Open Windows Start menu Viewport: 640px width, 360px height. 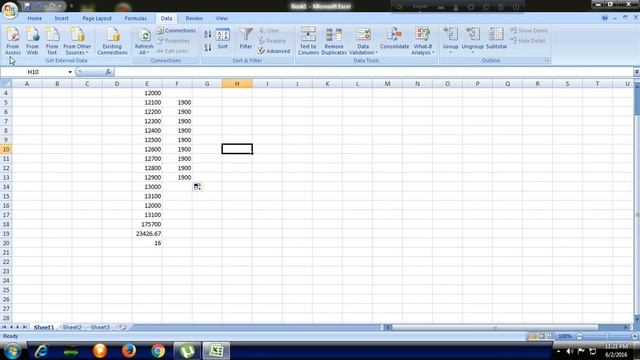[12, 351]
